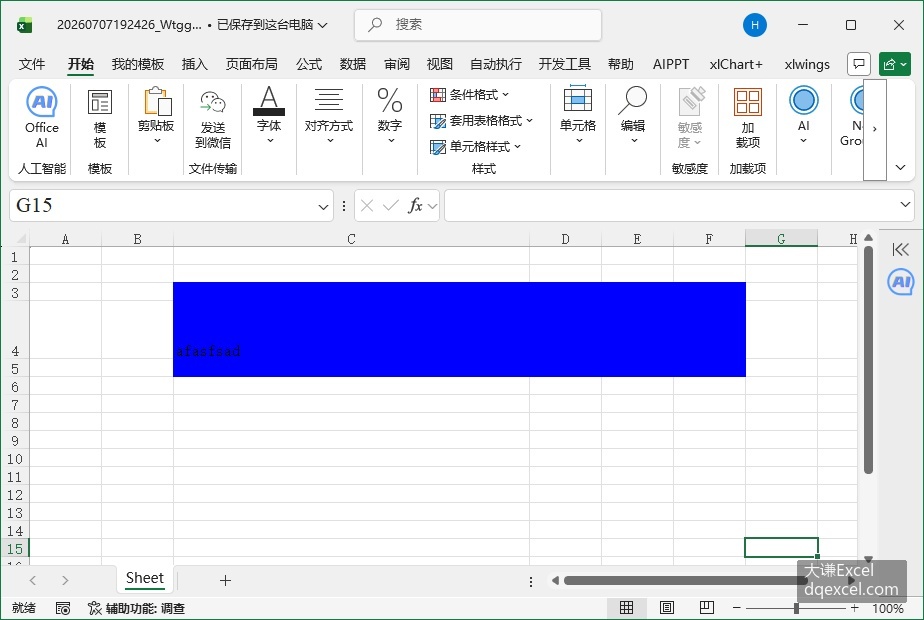The image size is (924, 620).
Task: Switch to the 我的模板 tab
Action: pos(137,64)
